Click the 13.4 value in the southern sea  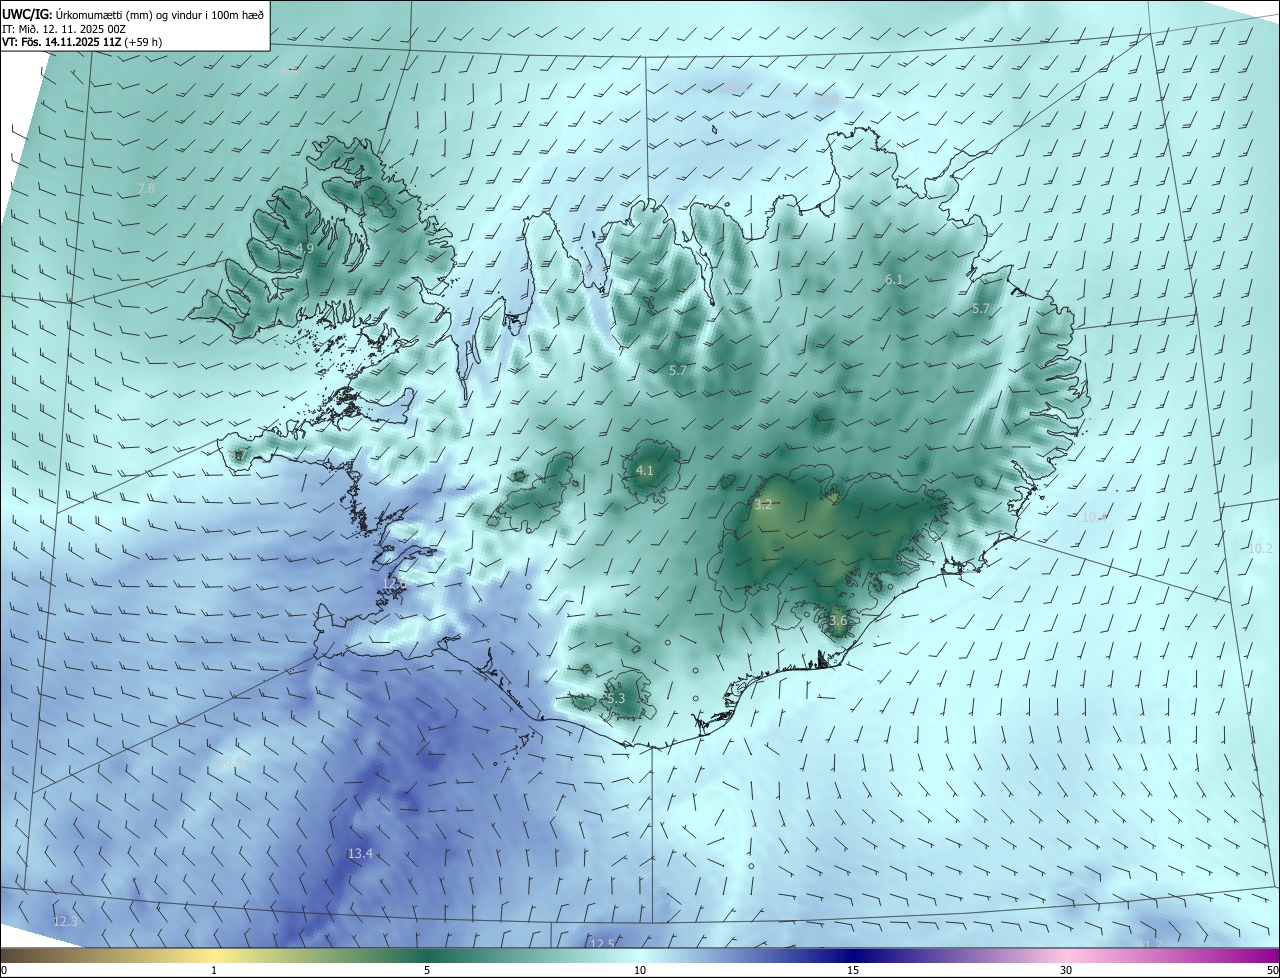360,854
